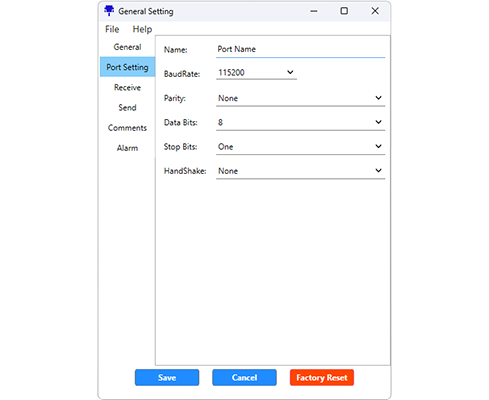Click the Cancel button

pyautogui.click(x=244, y=377)
